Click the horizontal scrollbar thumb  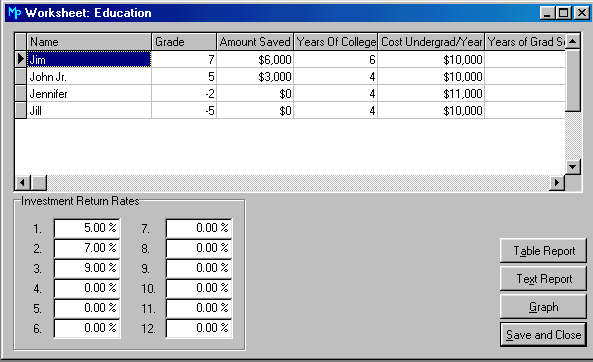point(39,183)
